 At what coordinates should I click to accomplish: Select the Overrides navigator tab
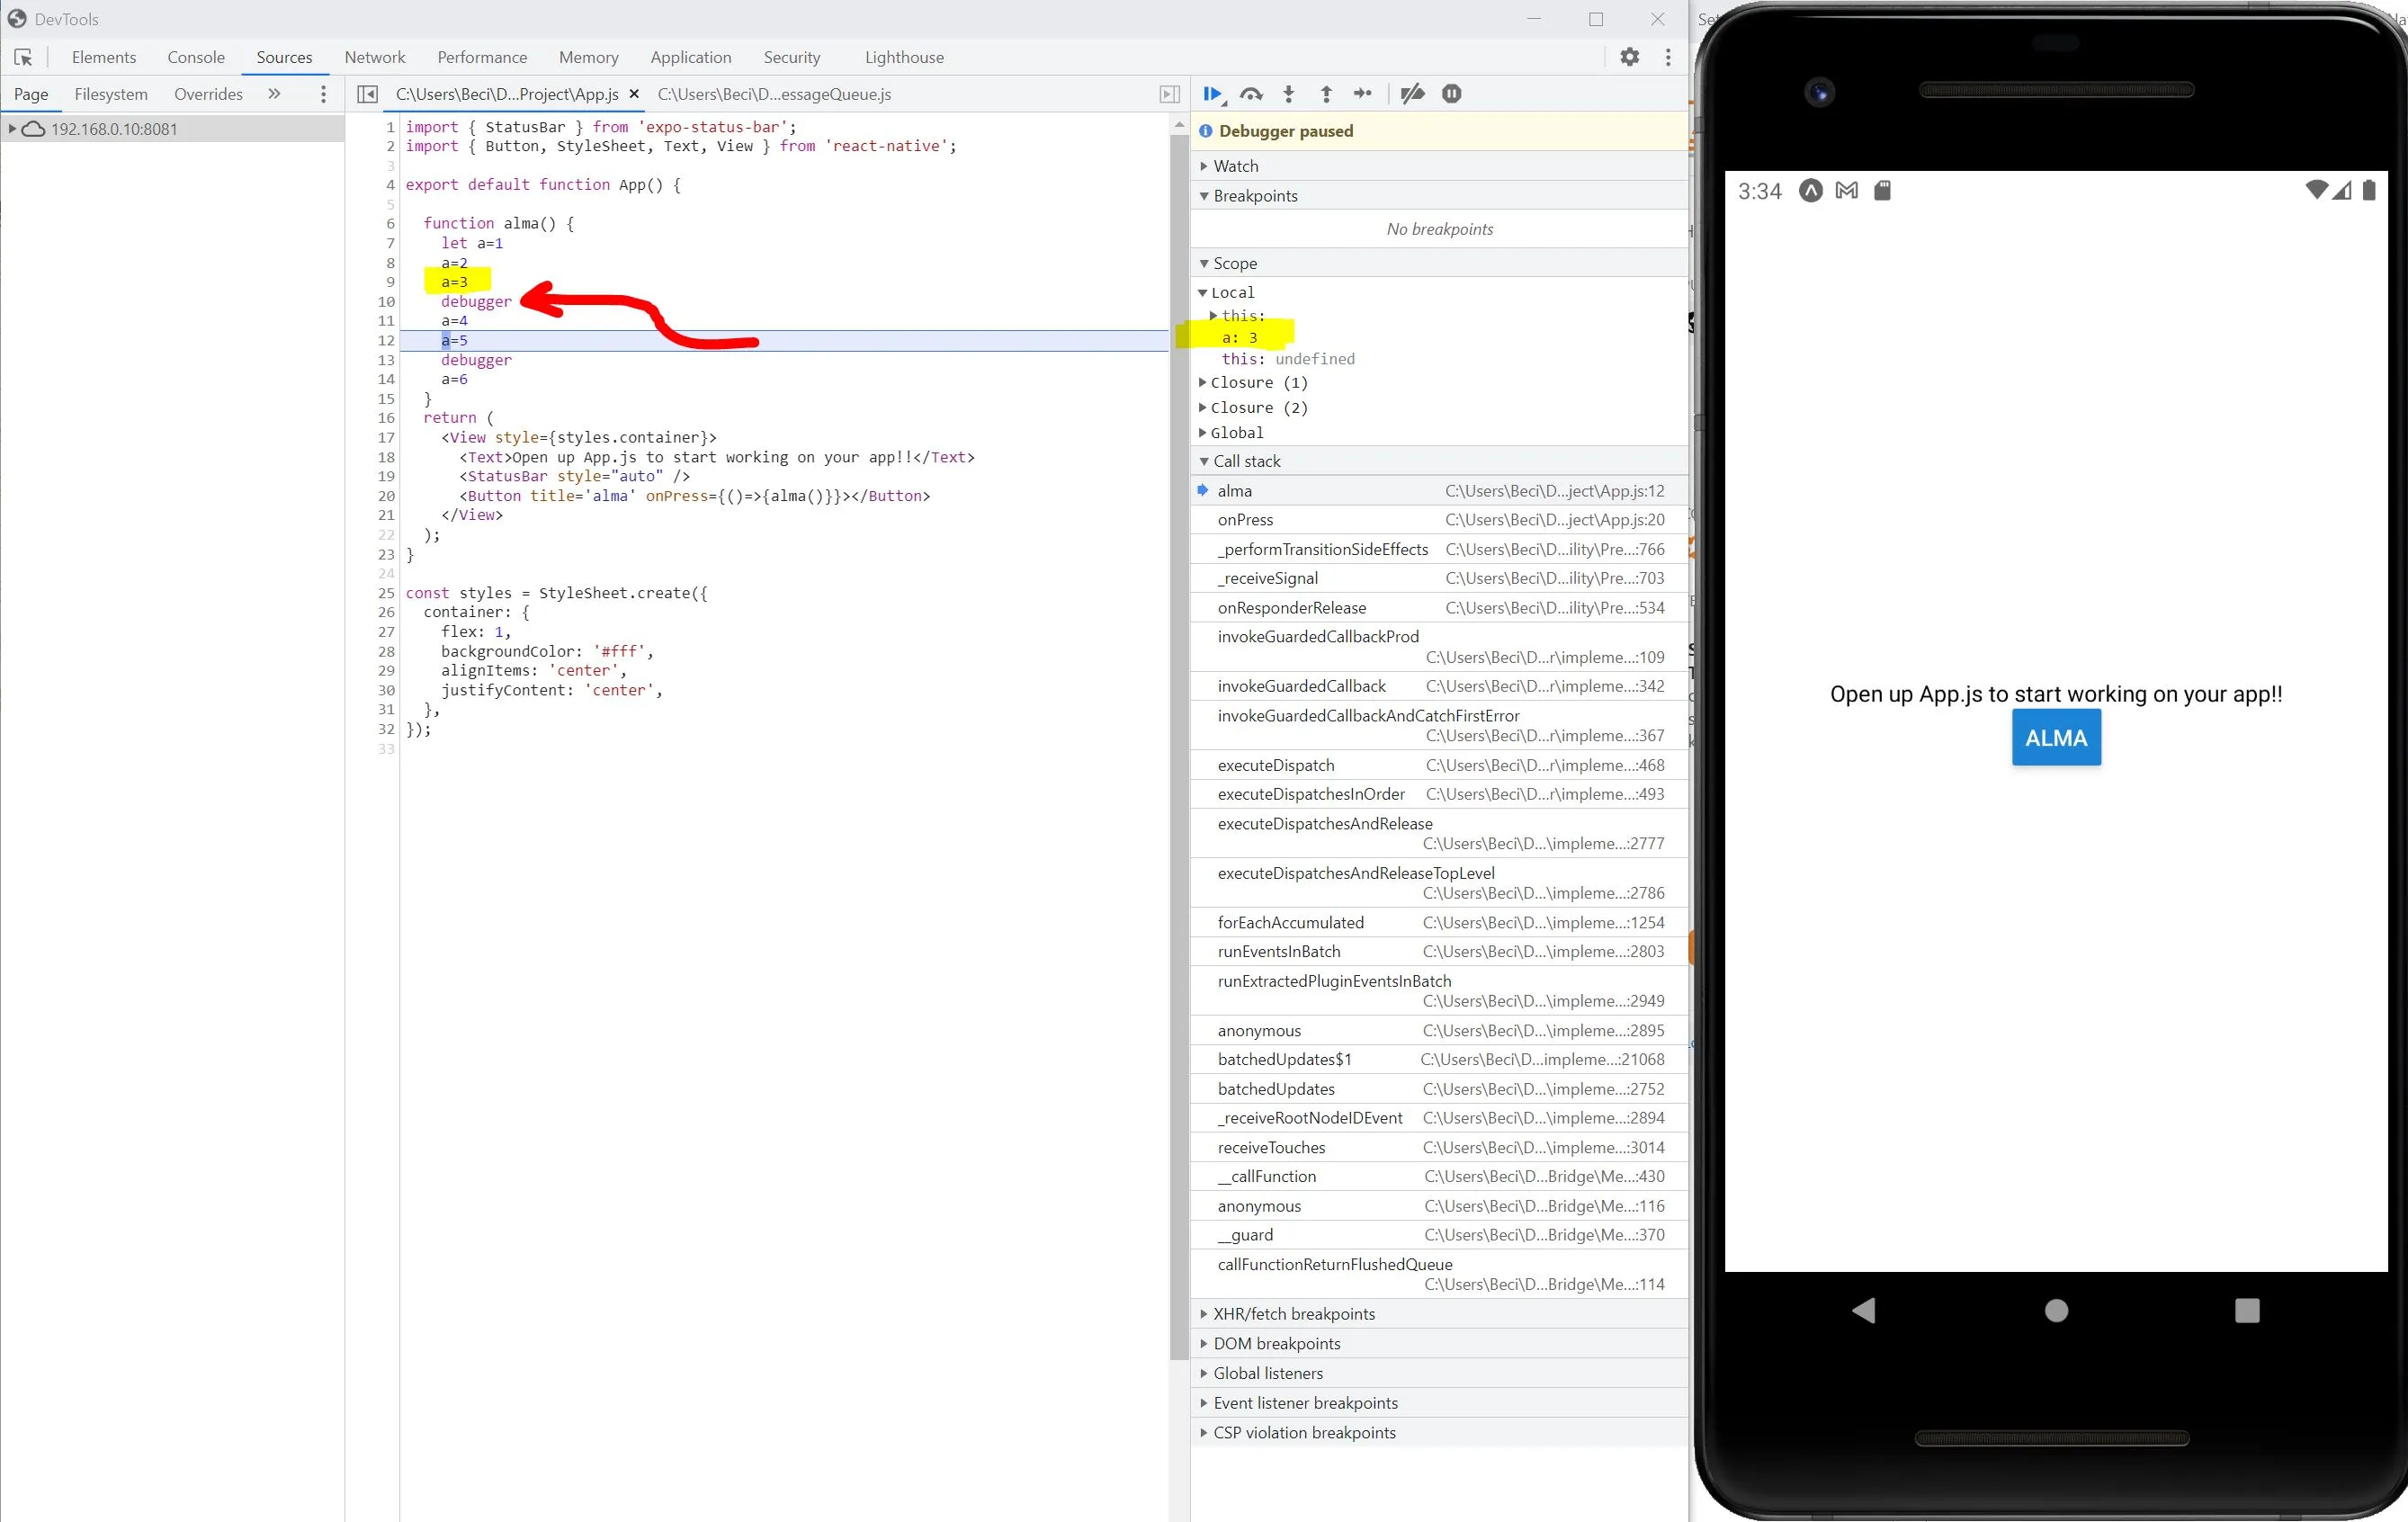click(208, 94)
